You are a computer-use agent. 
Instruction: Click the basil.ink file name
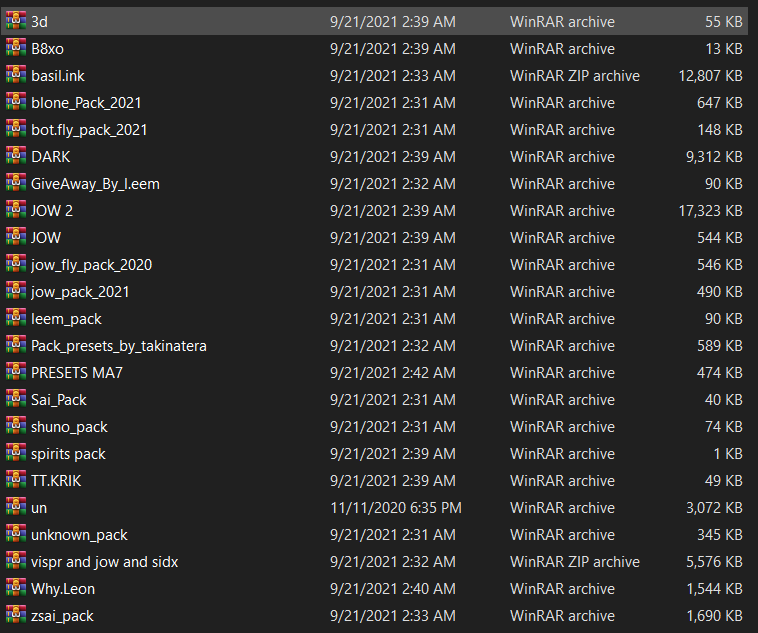coord(58,76)
